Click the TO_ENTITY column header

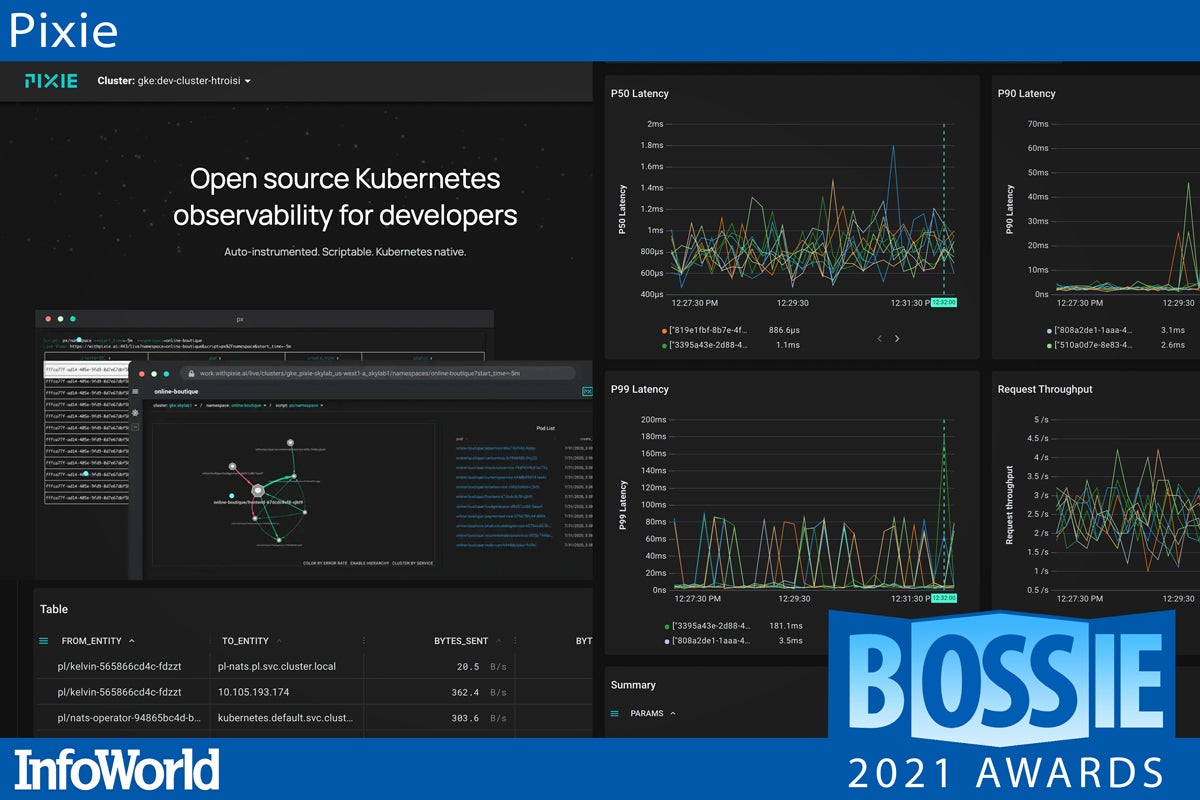(x=245, y=641)
